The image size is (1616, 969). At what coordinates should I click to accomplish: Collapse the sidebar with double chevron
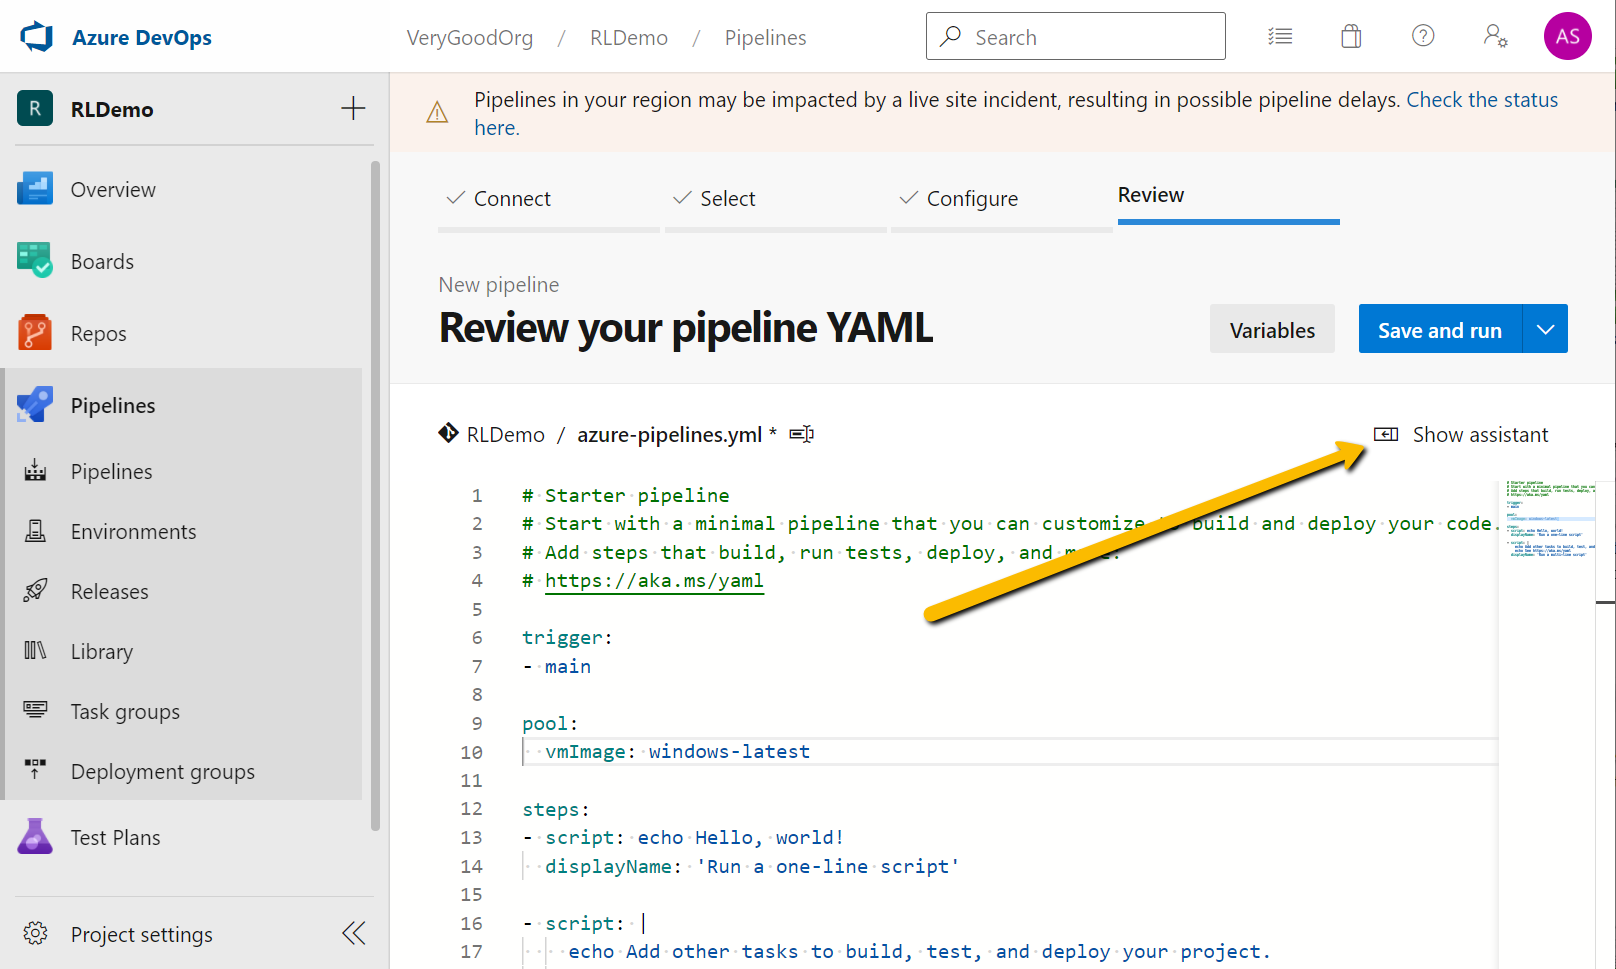click(x=354, y=933)
